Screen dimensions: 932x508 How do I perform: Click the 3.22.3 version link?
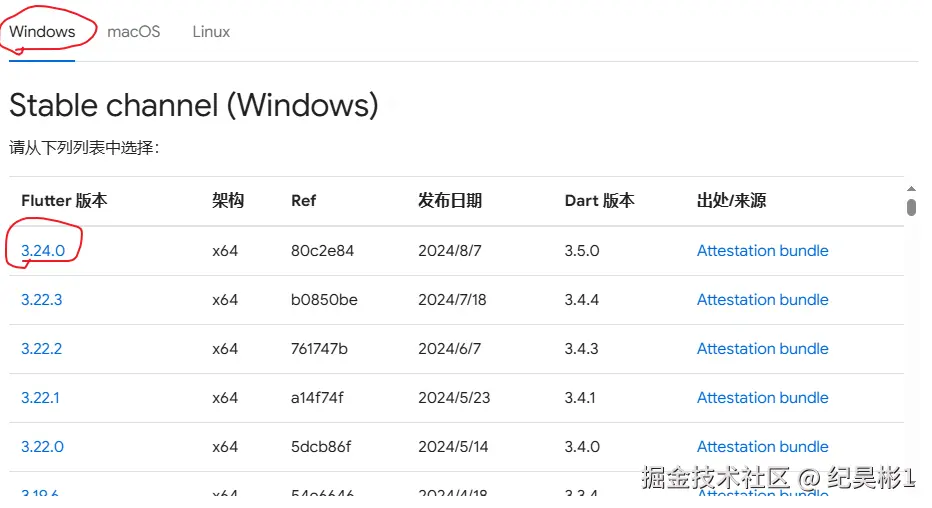pos(42,299)
